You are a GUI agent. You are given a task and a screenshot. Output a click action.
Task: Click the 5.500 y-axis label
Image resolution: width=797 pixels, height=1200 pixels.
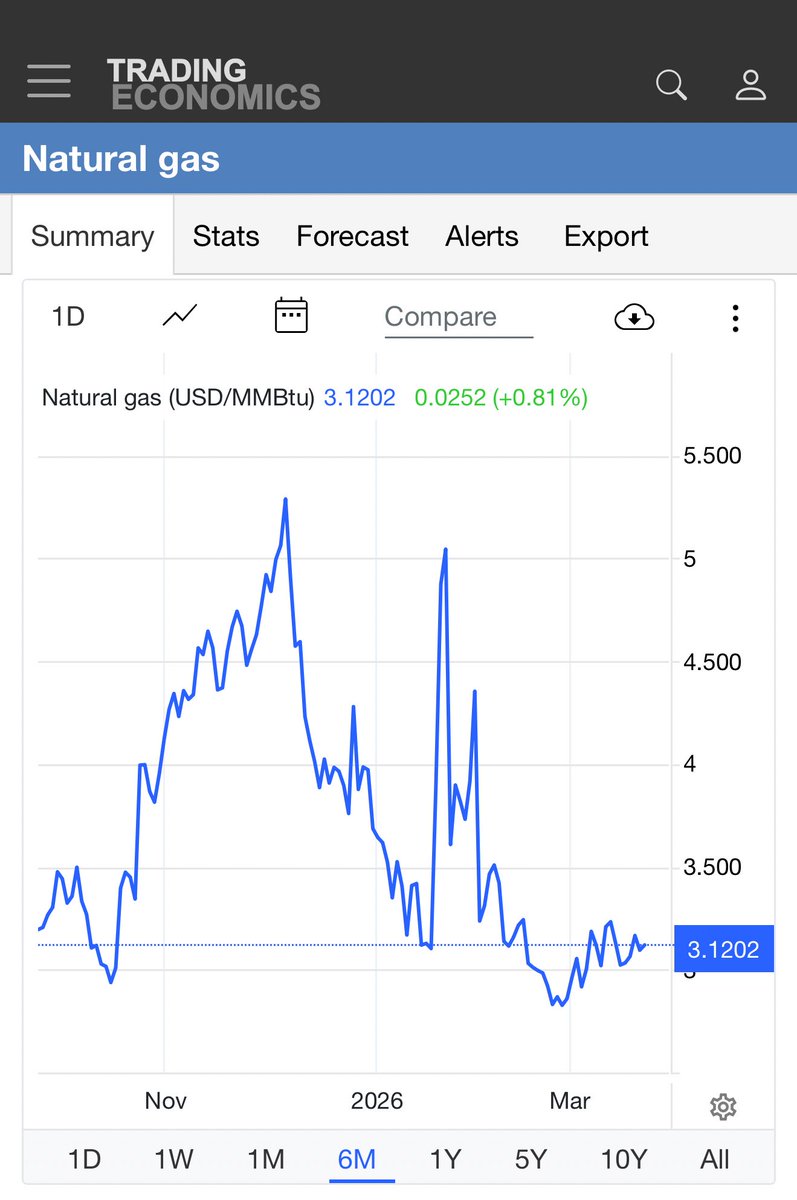coord(712,456)
